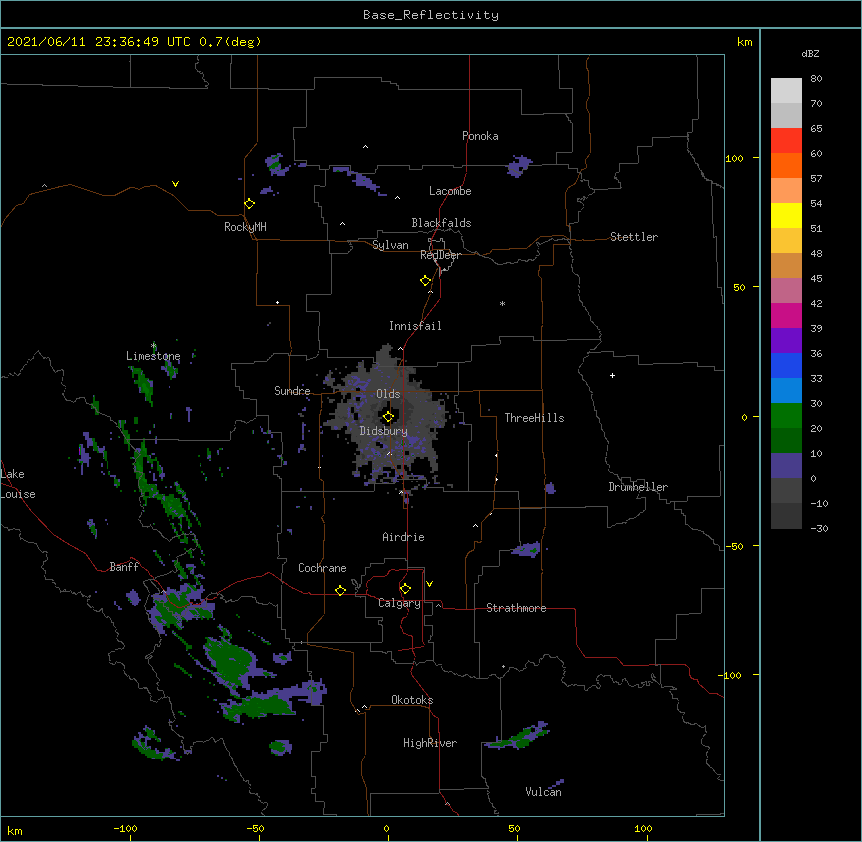Click the dBZ legend heading
The image size is (862, 842).
(810, 53)
